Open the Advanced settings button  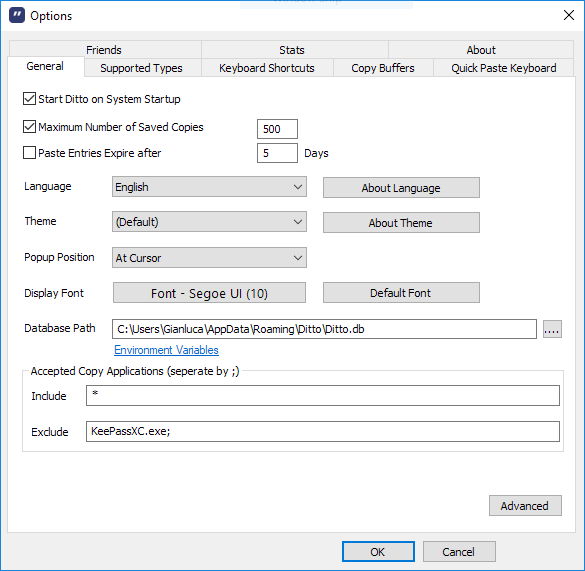(525, 506)
